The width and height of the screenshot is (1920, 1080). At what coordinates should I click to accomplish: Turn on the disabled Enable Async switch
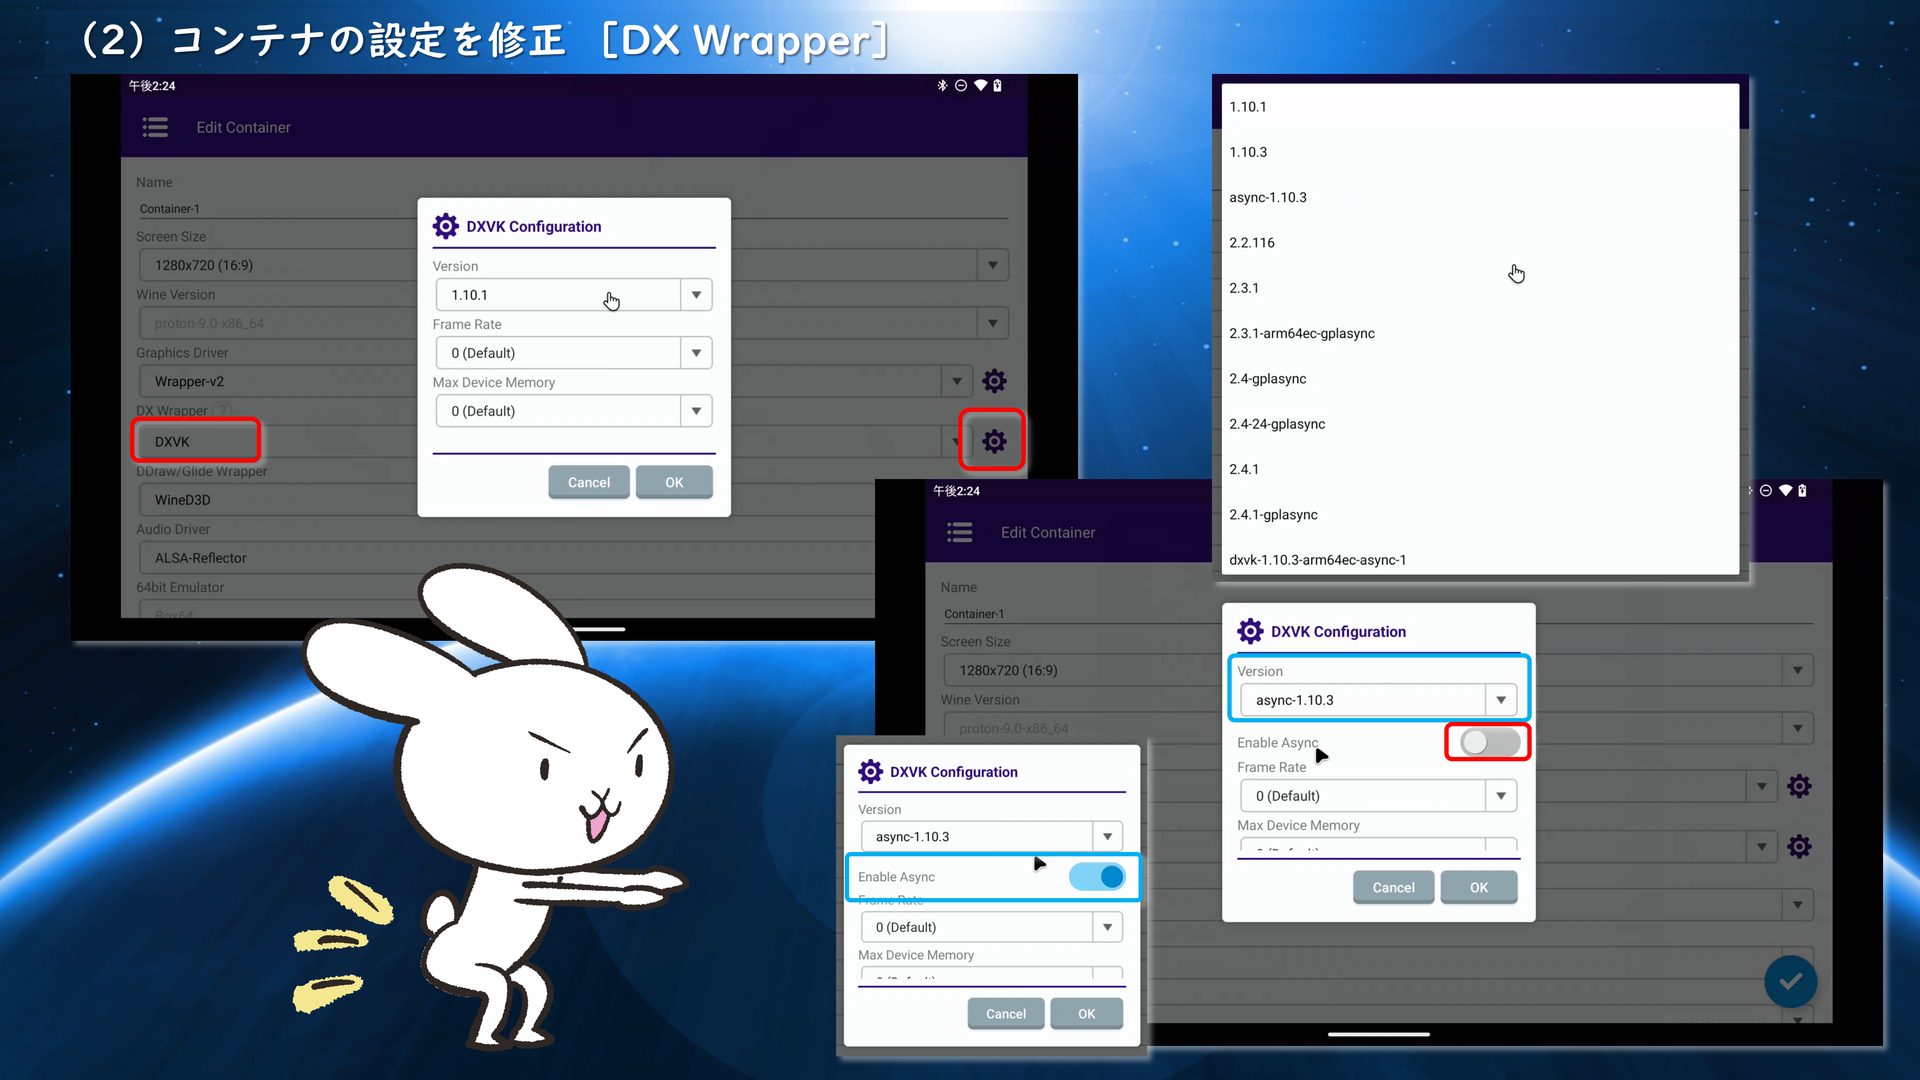(1489, 742)
